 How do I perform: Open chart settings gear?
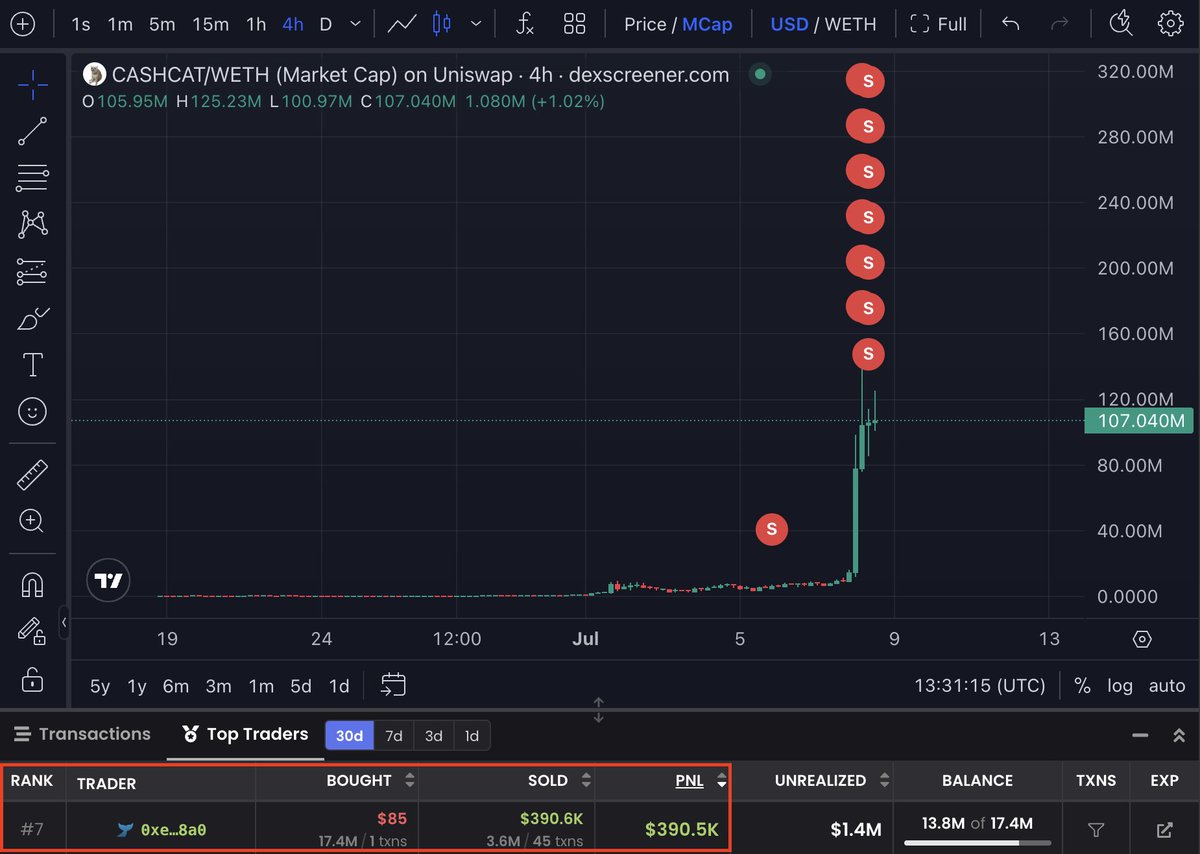coord(1170,24)
